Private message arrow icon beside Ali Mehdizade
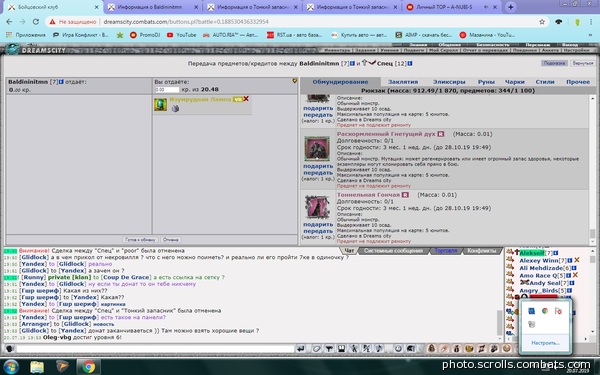This screenshot has width=600, height=375. (509, 268)
